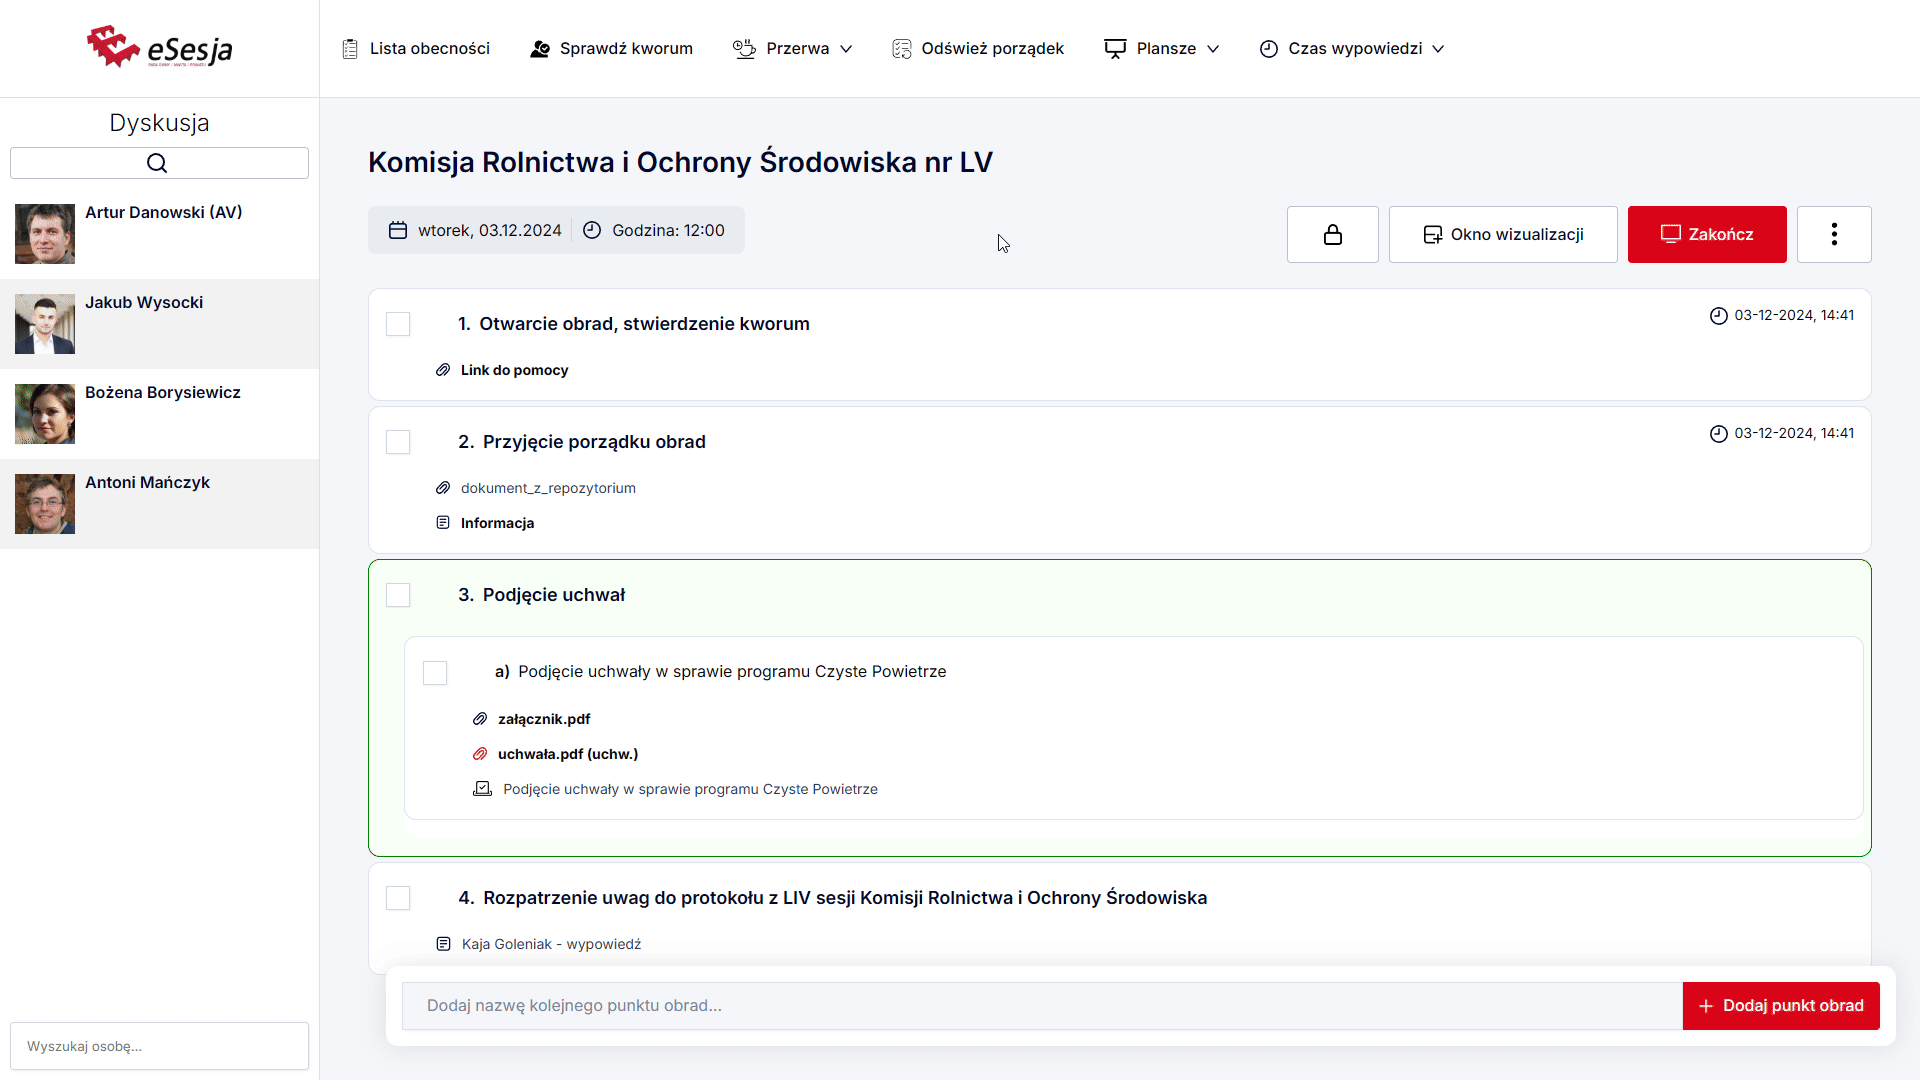
Task: Open the Czas wypowiedzi menu label
Action: tap(1355, 49)
